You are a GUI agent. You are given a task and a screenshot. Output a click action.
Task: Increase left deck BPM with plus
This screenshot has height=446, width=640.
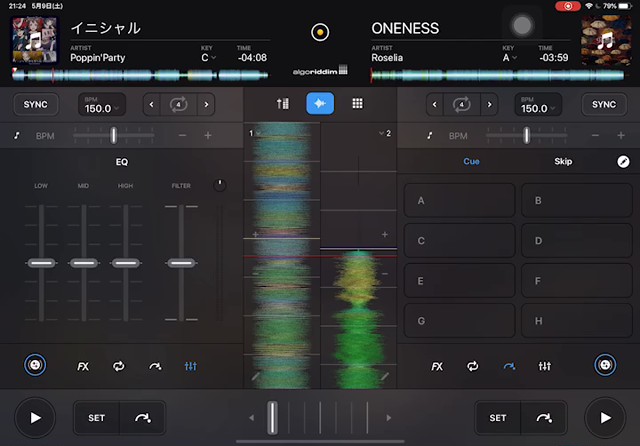pos(208,135)
